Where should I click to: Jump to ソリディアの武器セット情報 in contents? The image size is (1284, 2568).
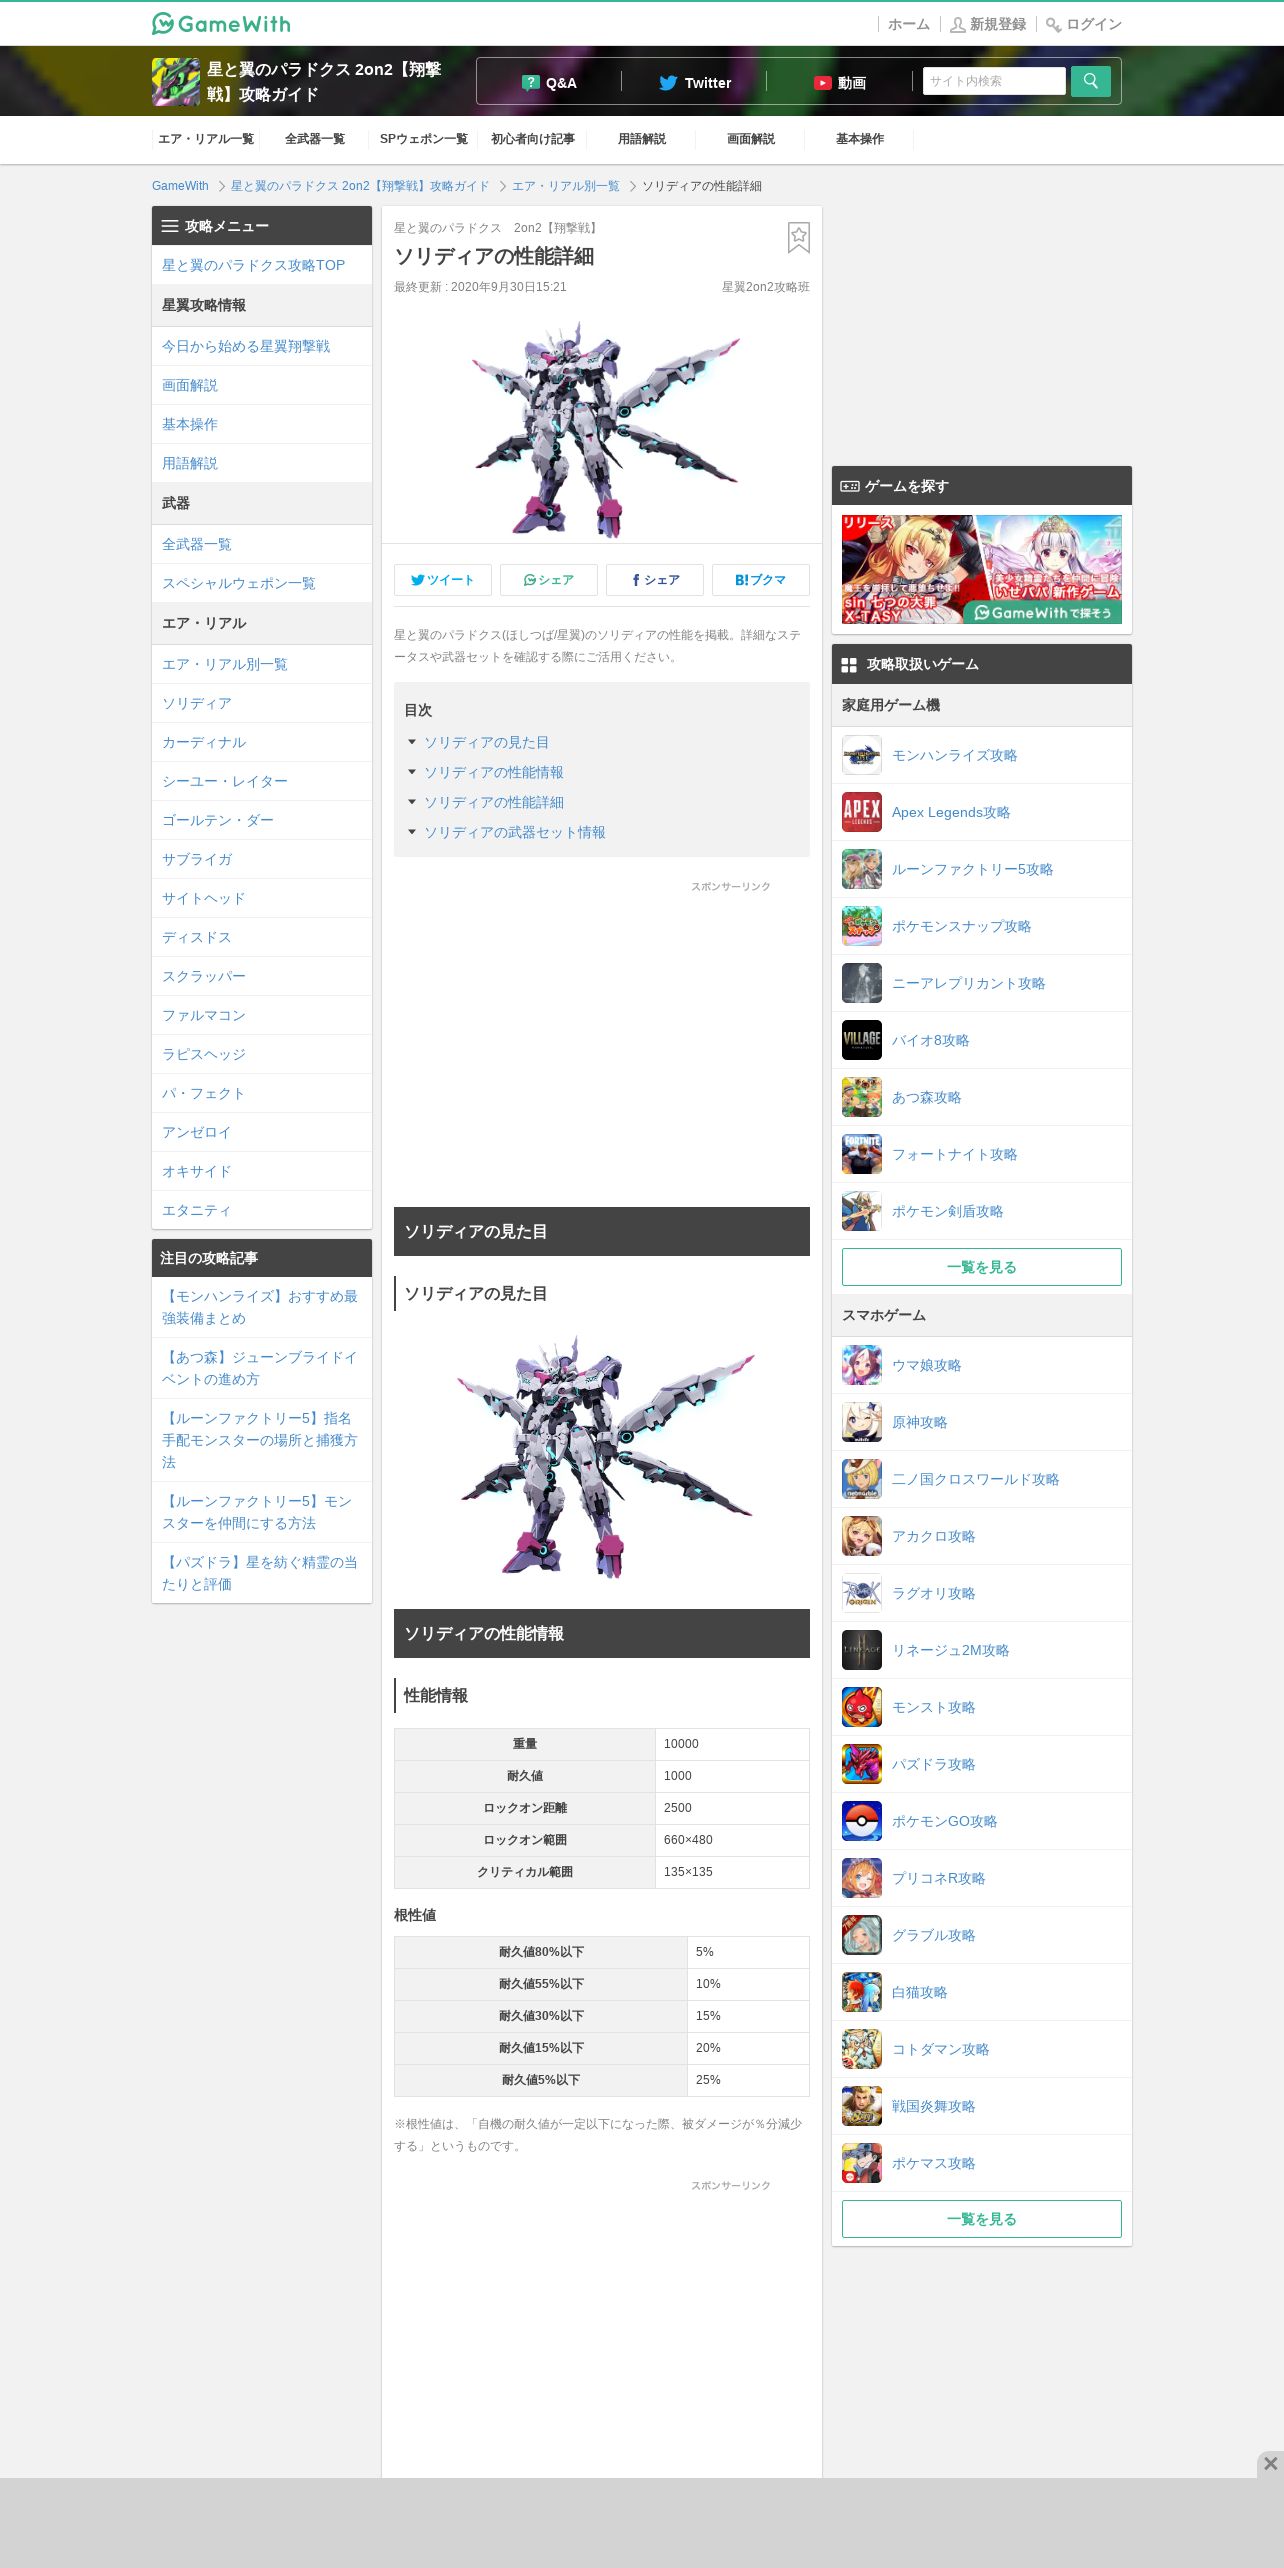click(514, 832)
